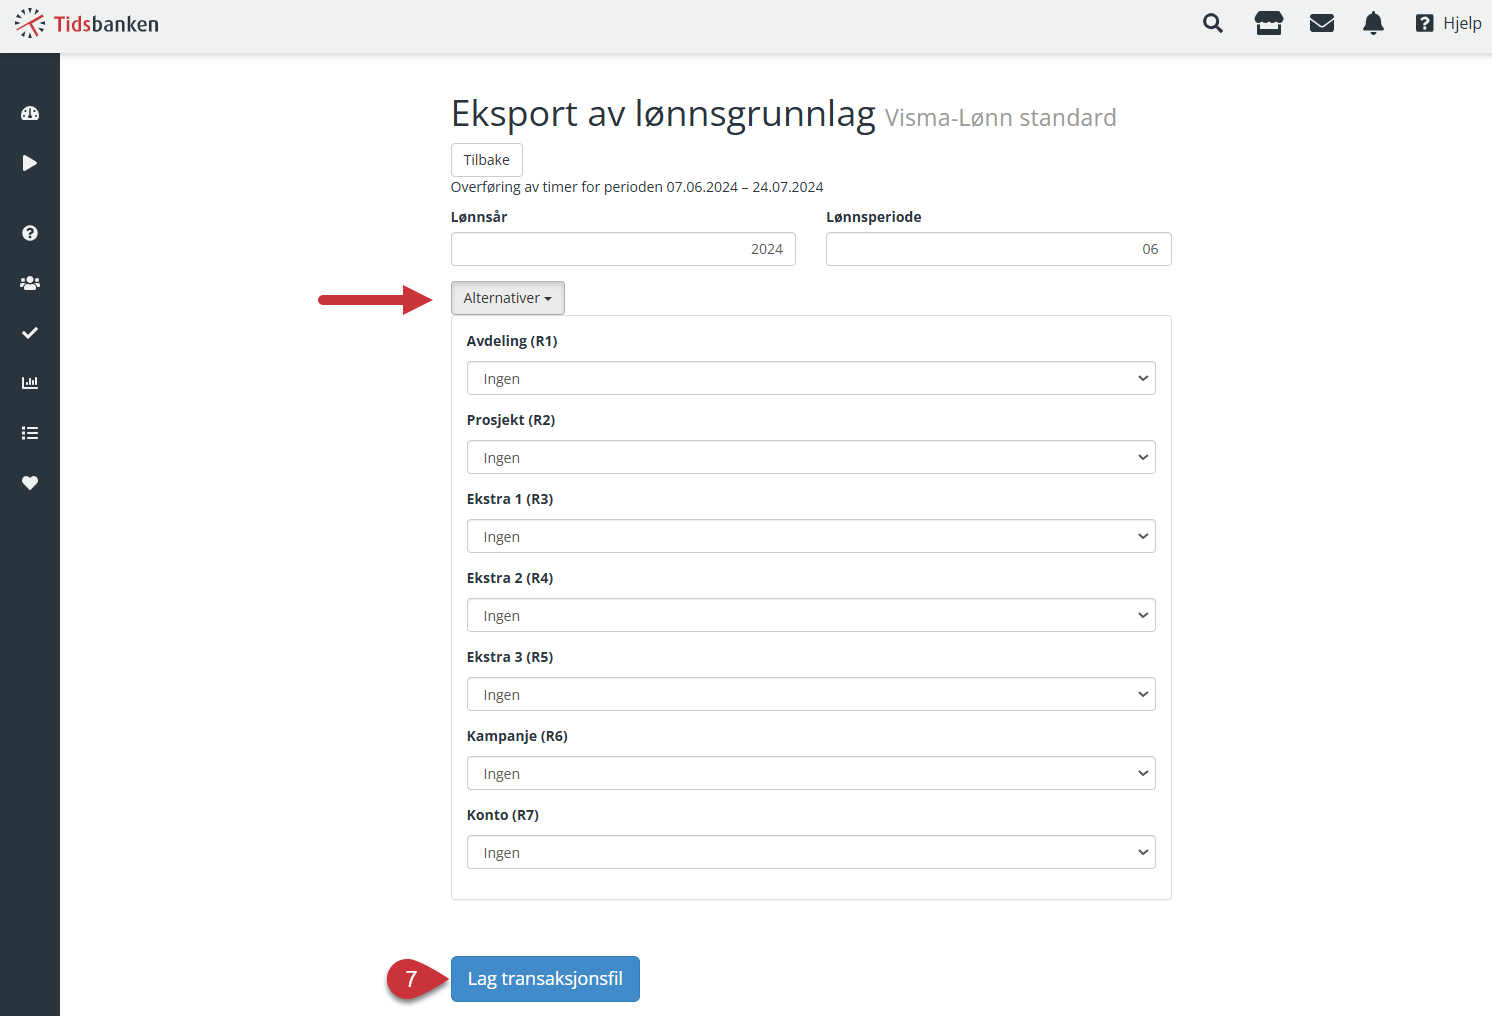Go back with the Tilbake button
The width and height of the screenshot is (1492, 1016).
pos(487,160)
